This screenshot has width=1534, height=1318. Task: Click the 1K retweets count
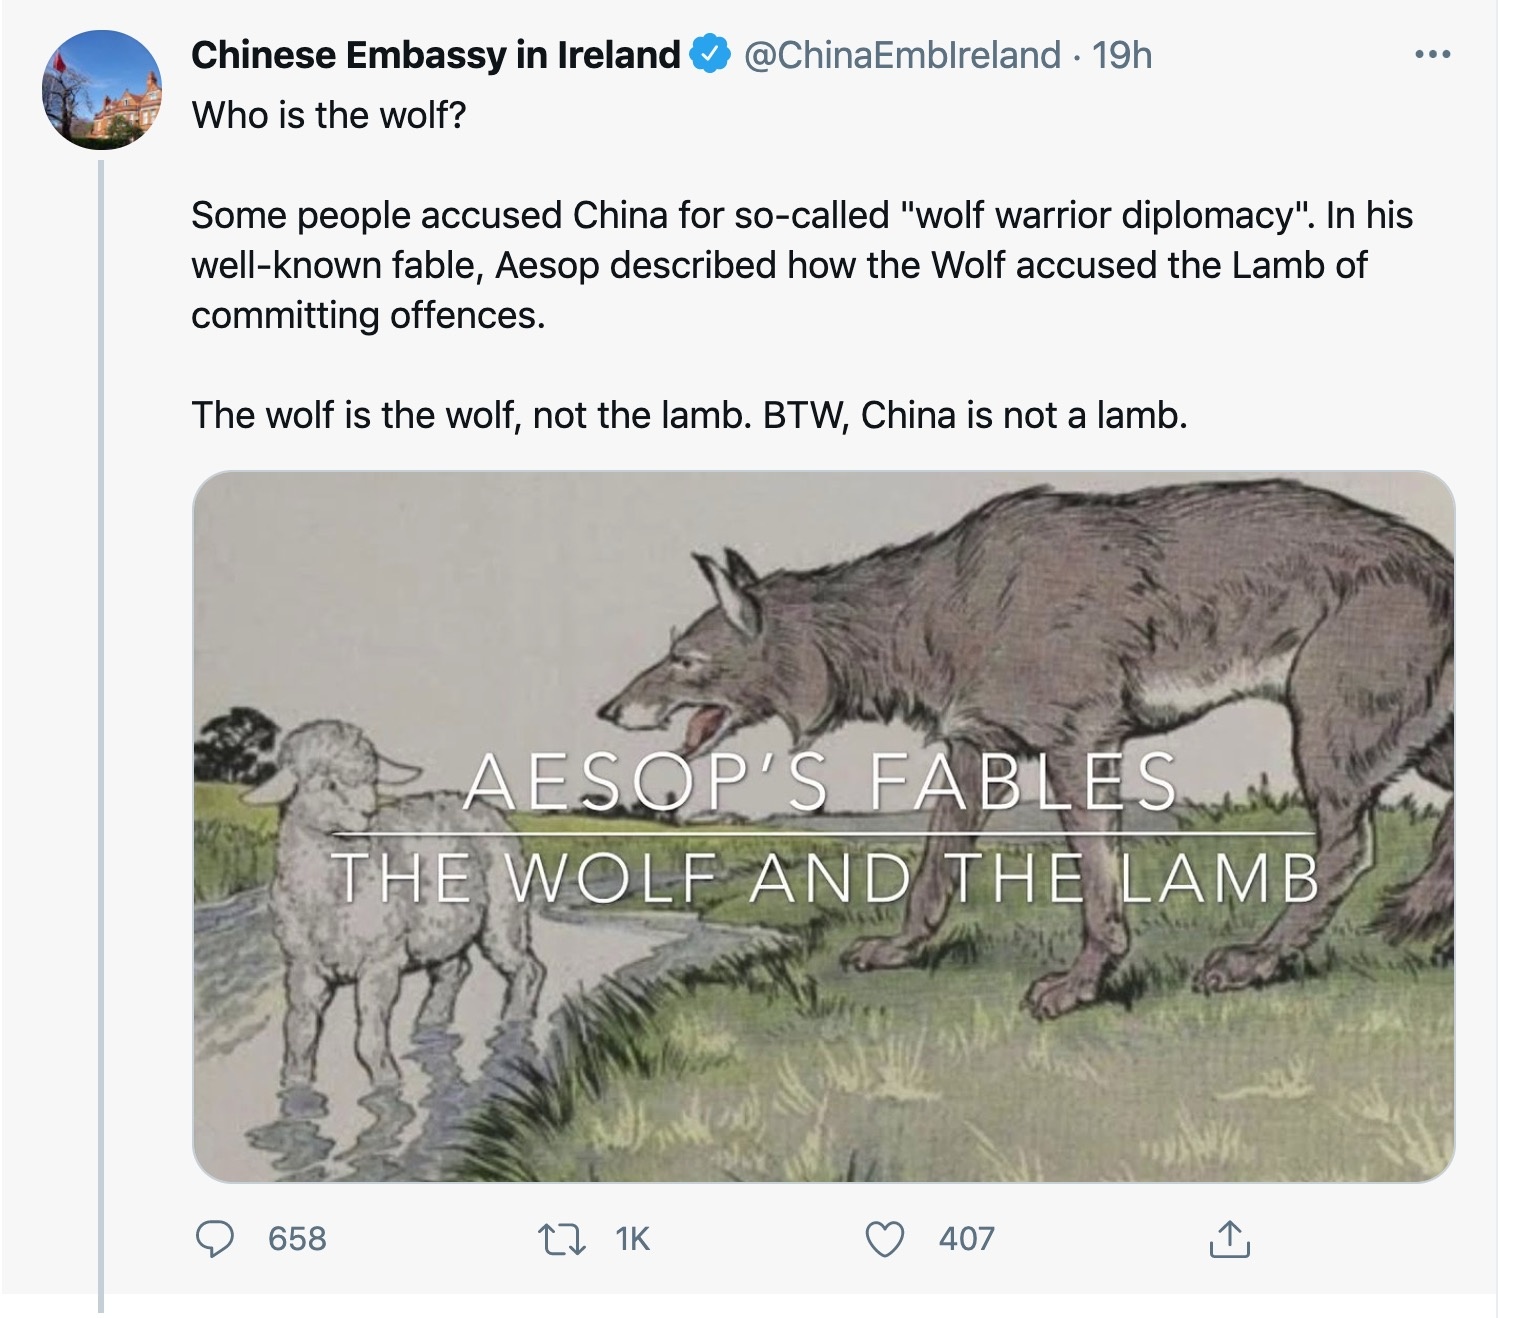tap(633, 1239)
